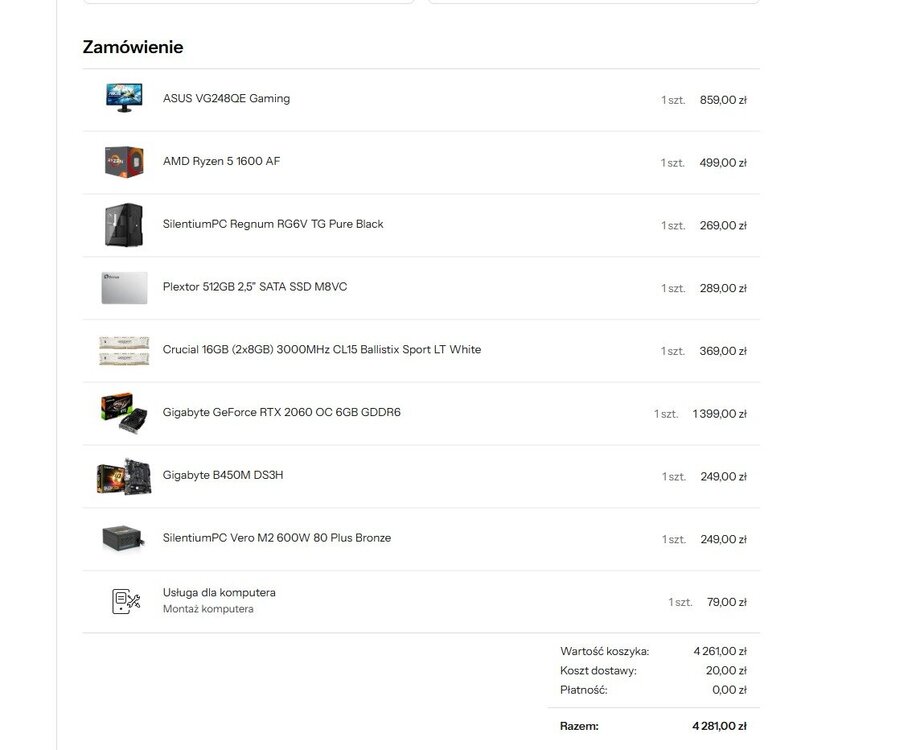Click the Montaż komputera subtitle
916x750 pixels.
(x=208, y=609)
